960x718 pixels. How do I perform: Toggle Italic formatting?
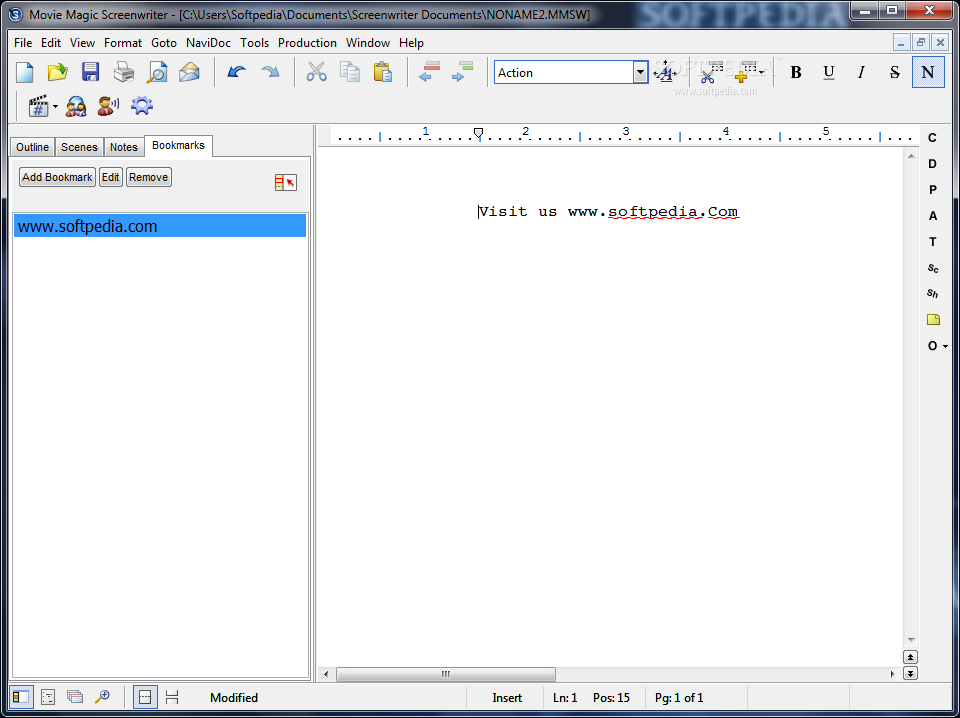(862, 72)
